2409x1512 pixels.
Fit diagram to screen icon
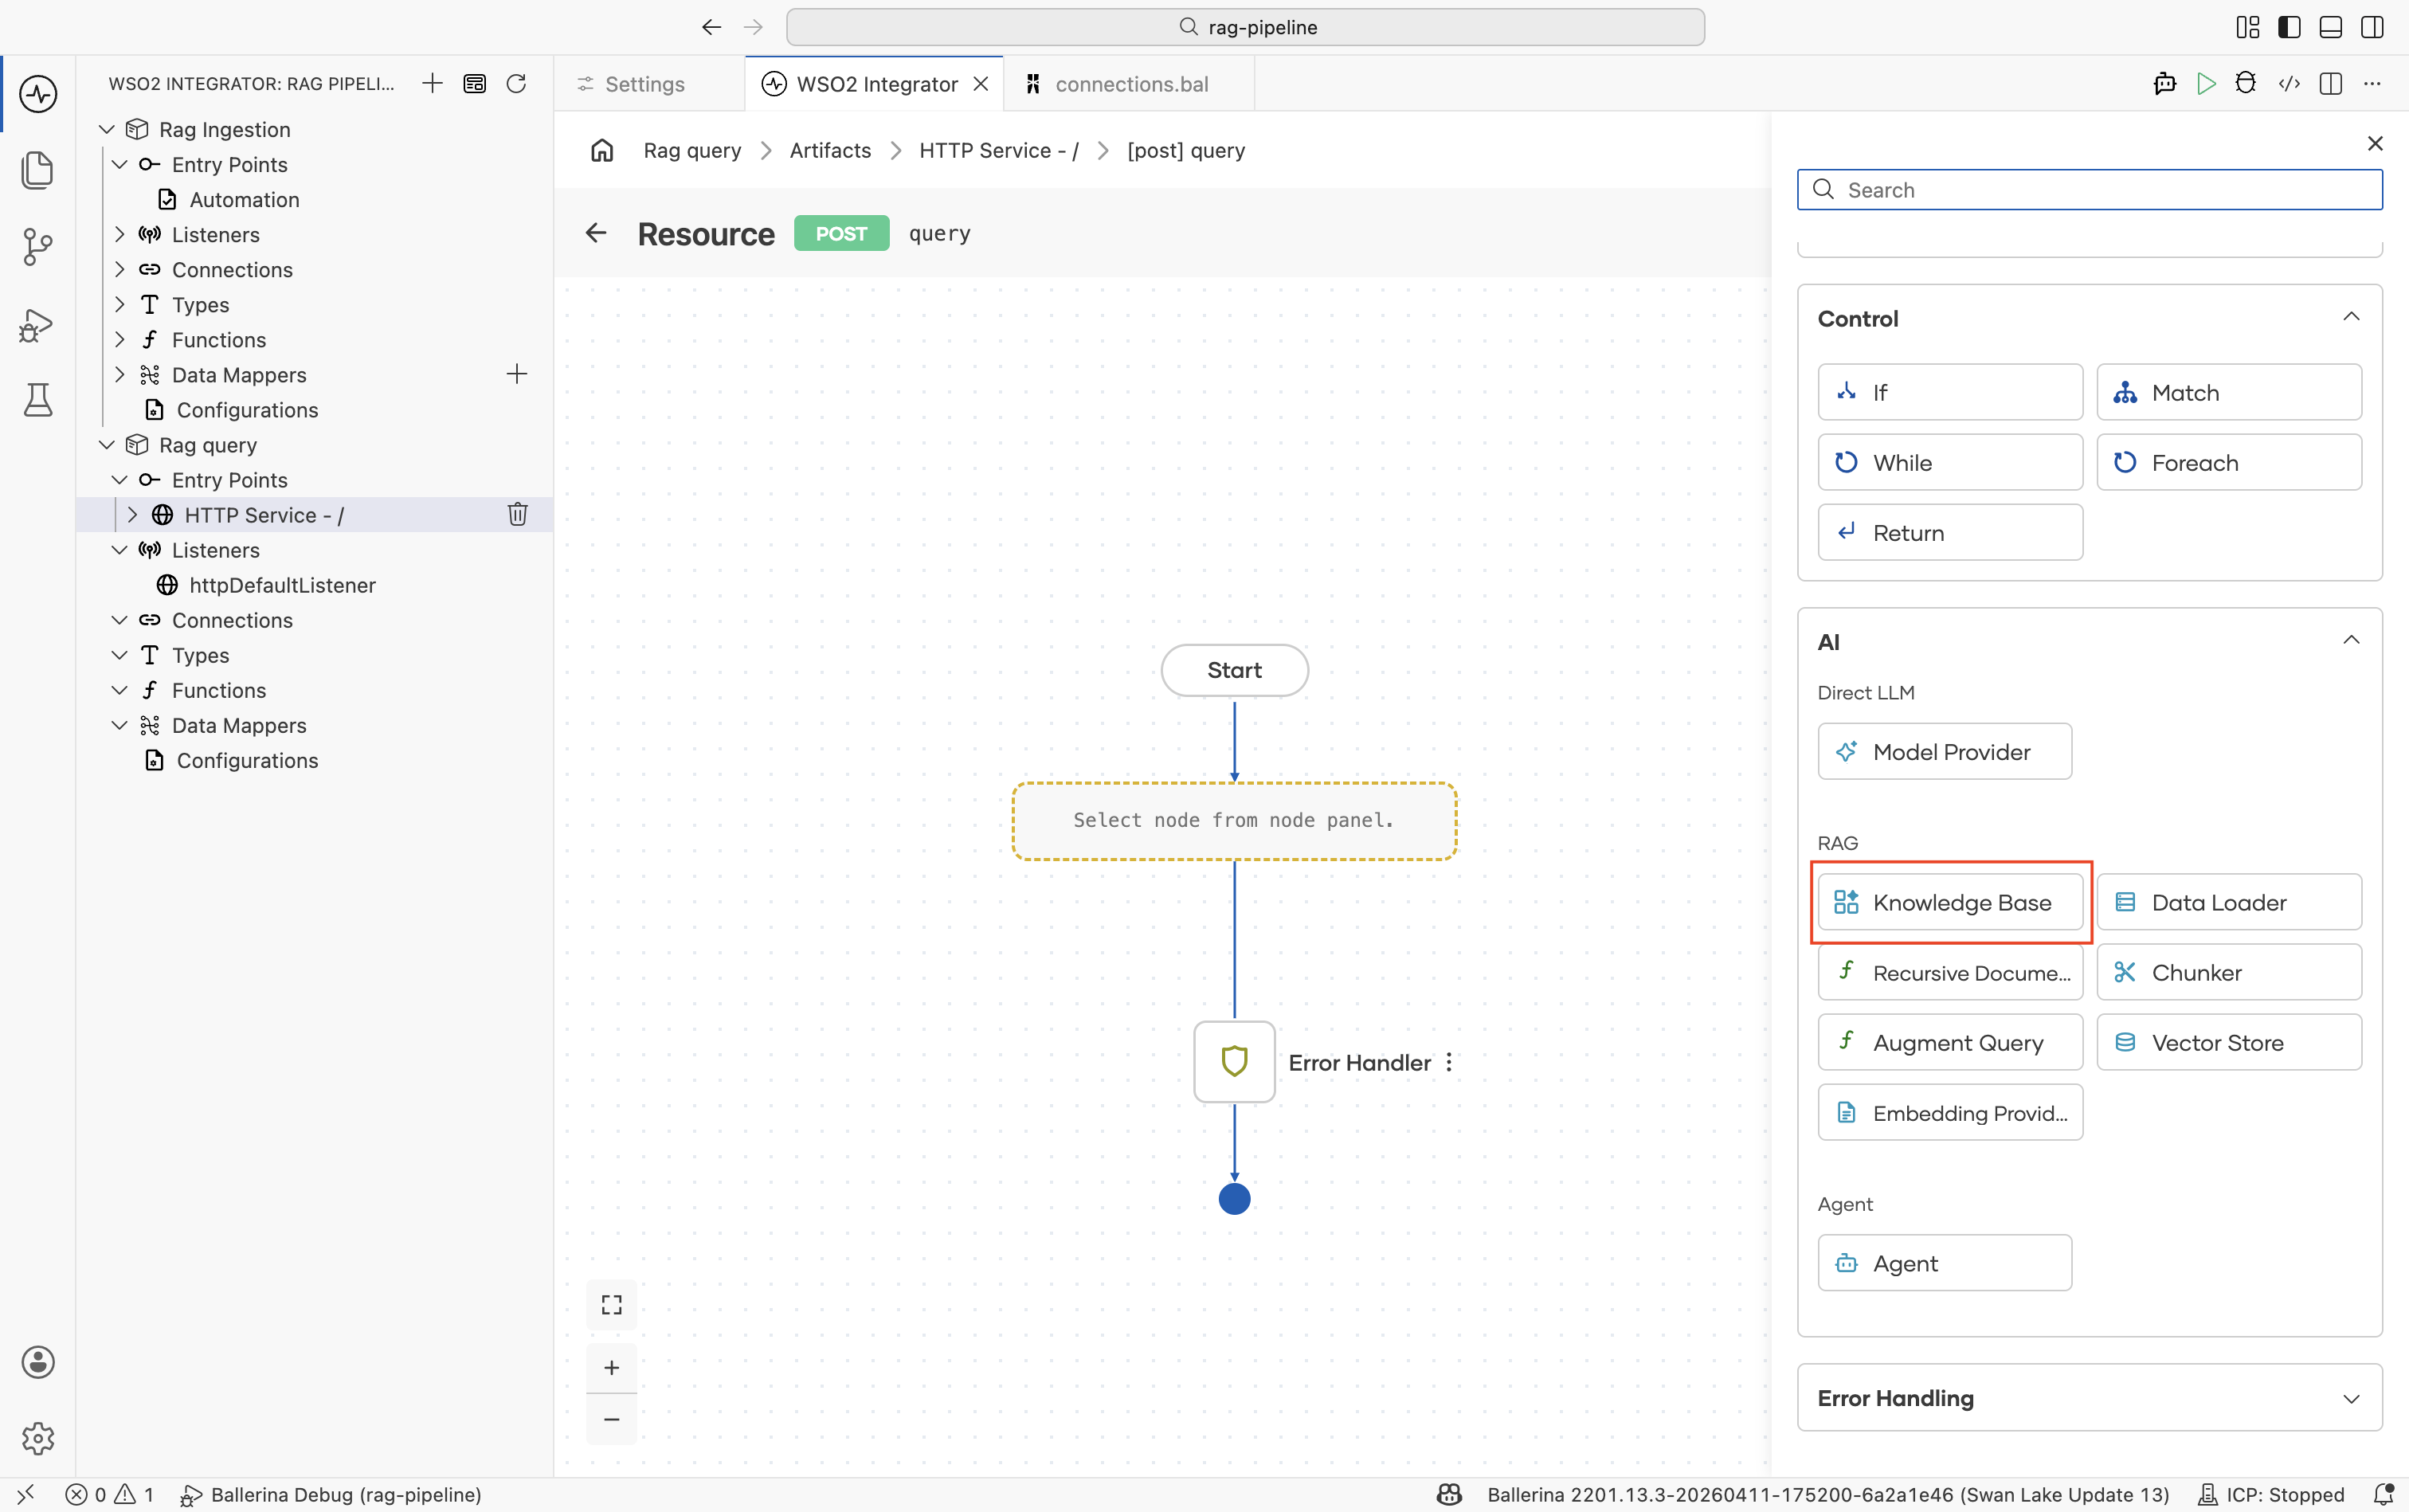point(612,1305)
